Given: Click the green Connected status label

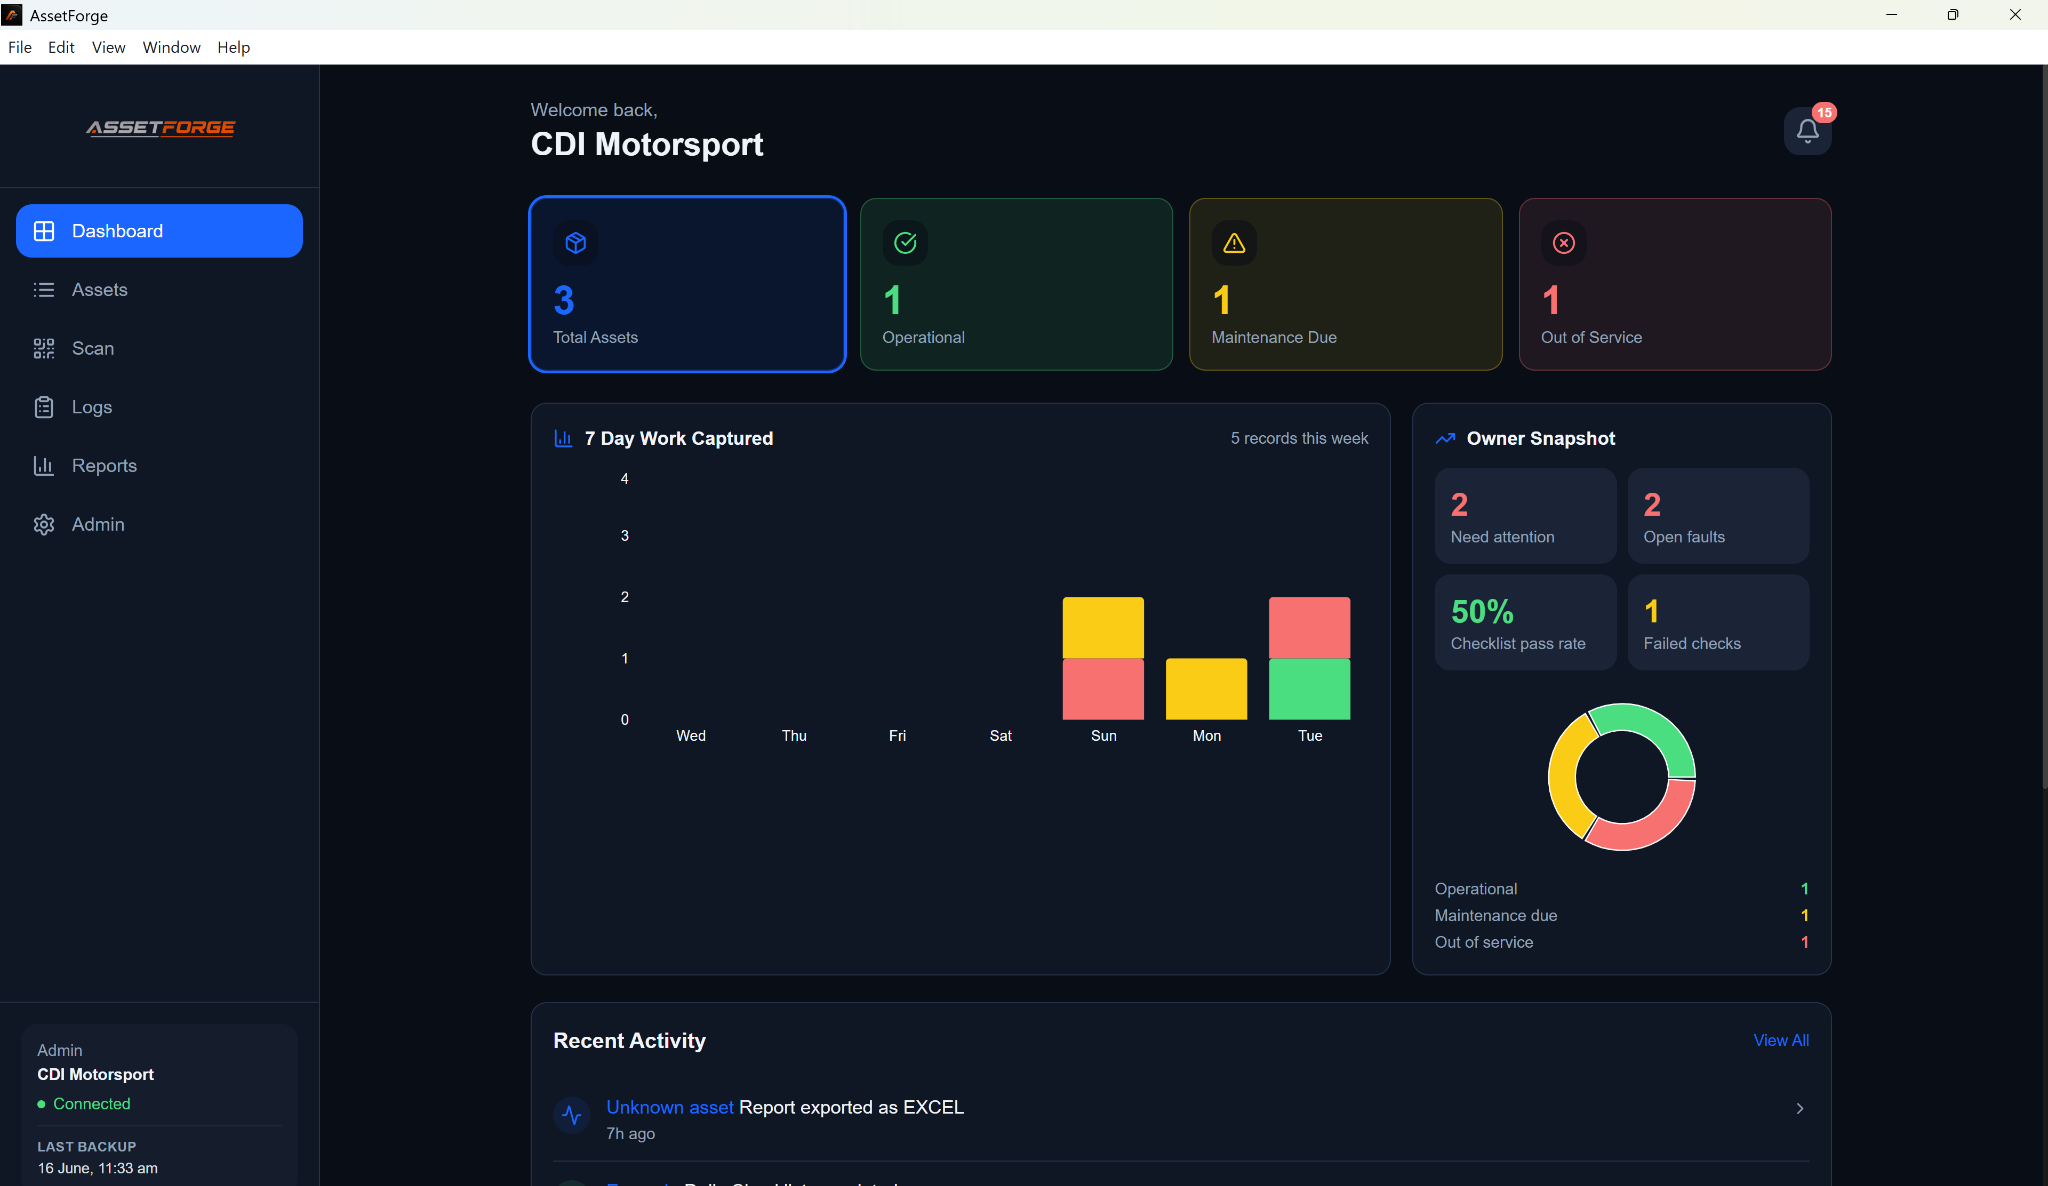Looking at the screenshot, I should pos(92,1104).
